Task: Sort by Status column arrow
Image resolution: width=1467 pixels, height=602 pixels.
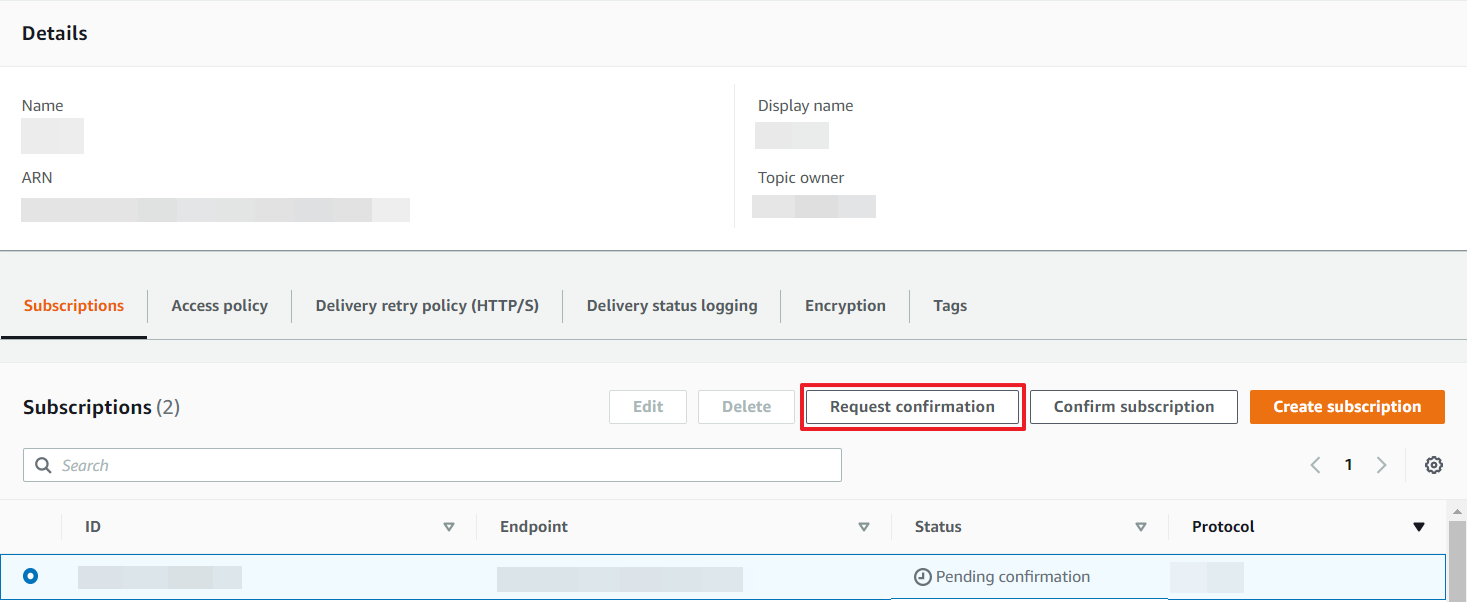Action: (x=1141, y=527)
